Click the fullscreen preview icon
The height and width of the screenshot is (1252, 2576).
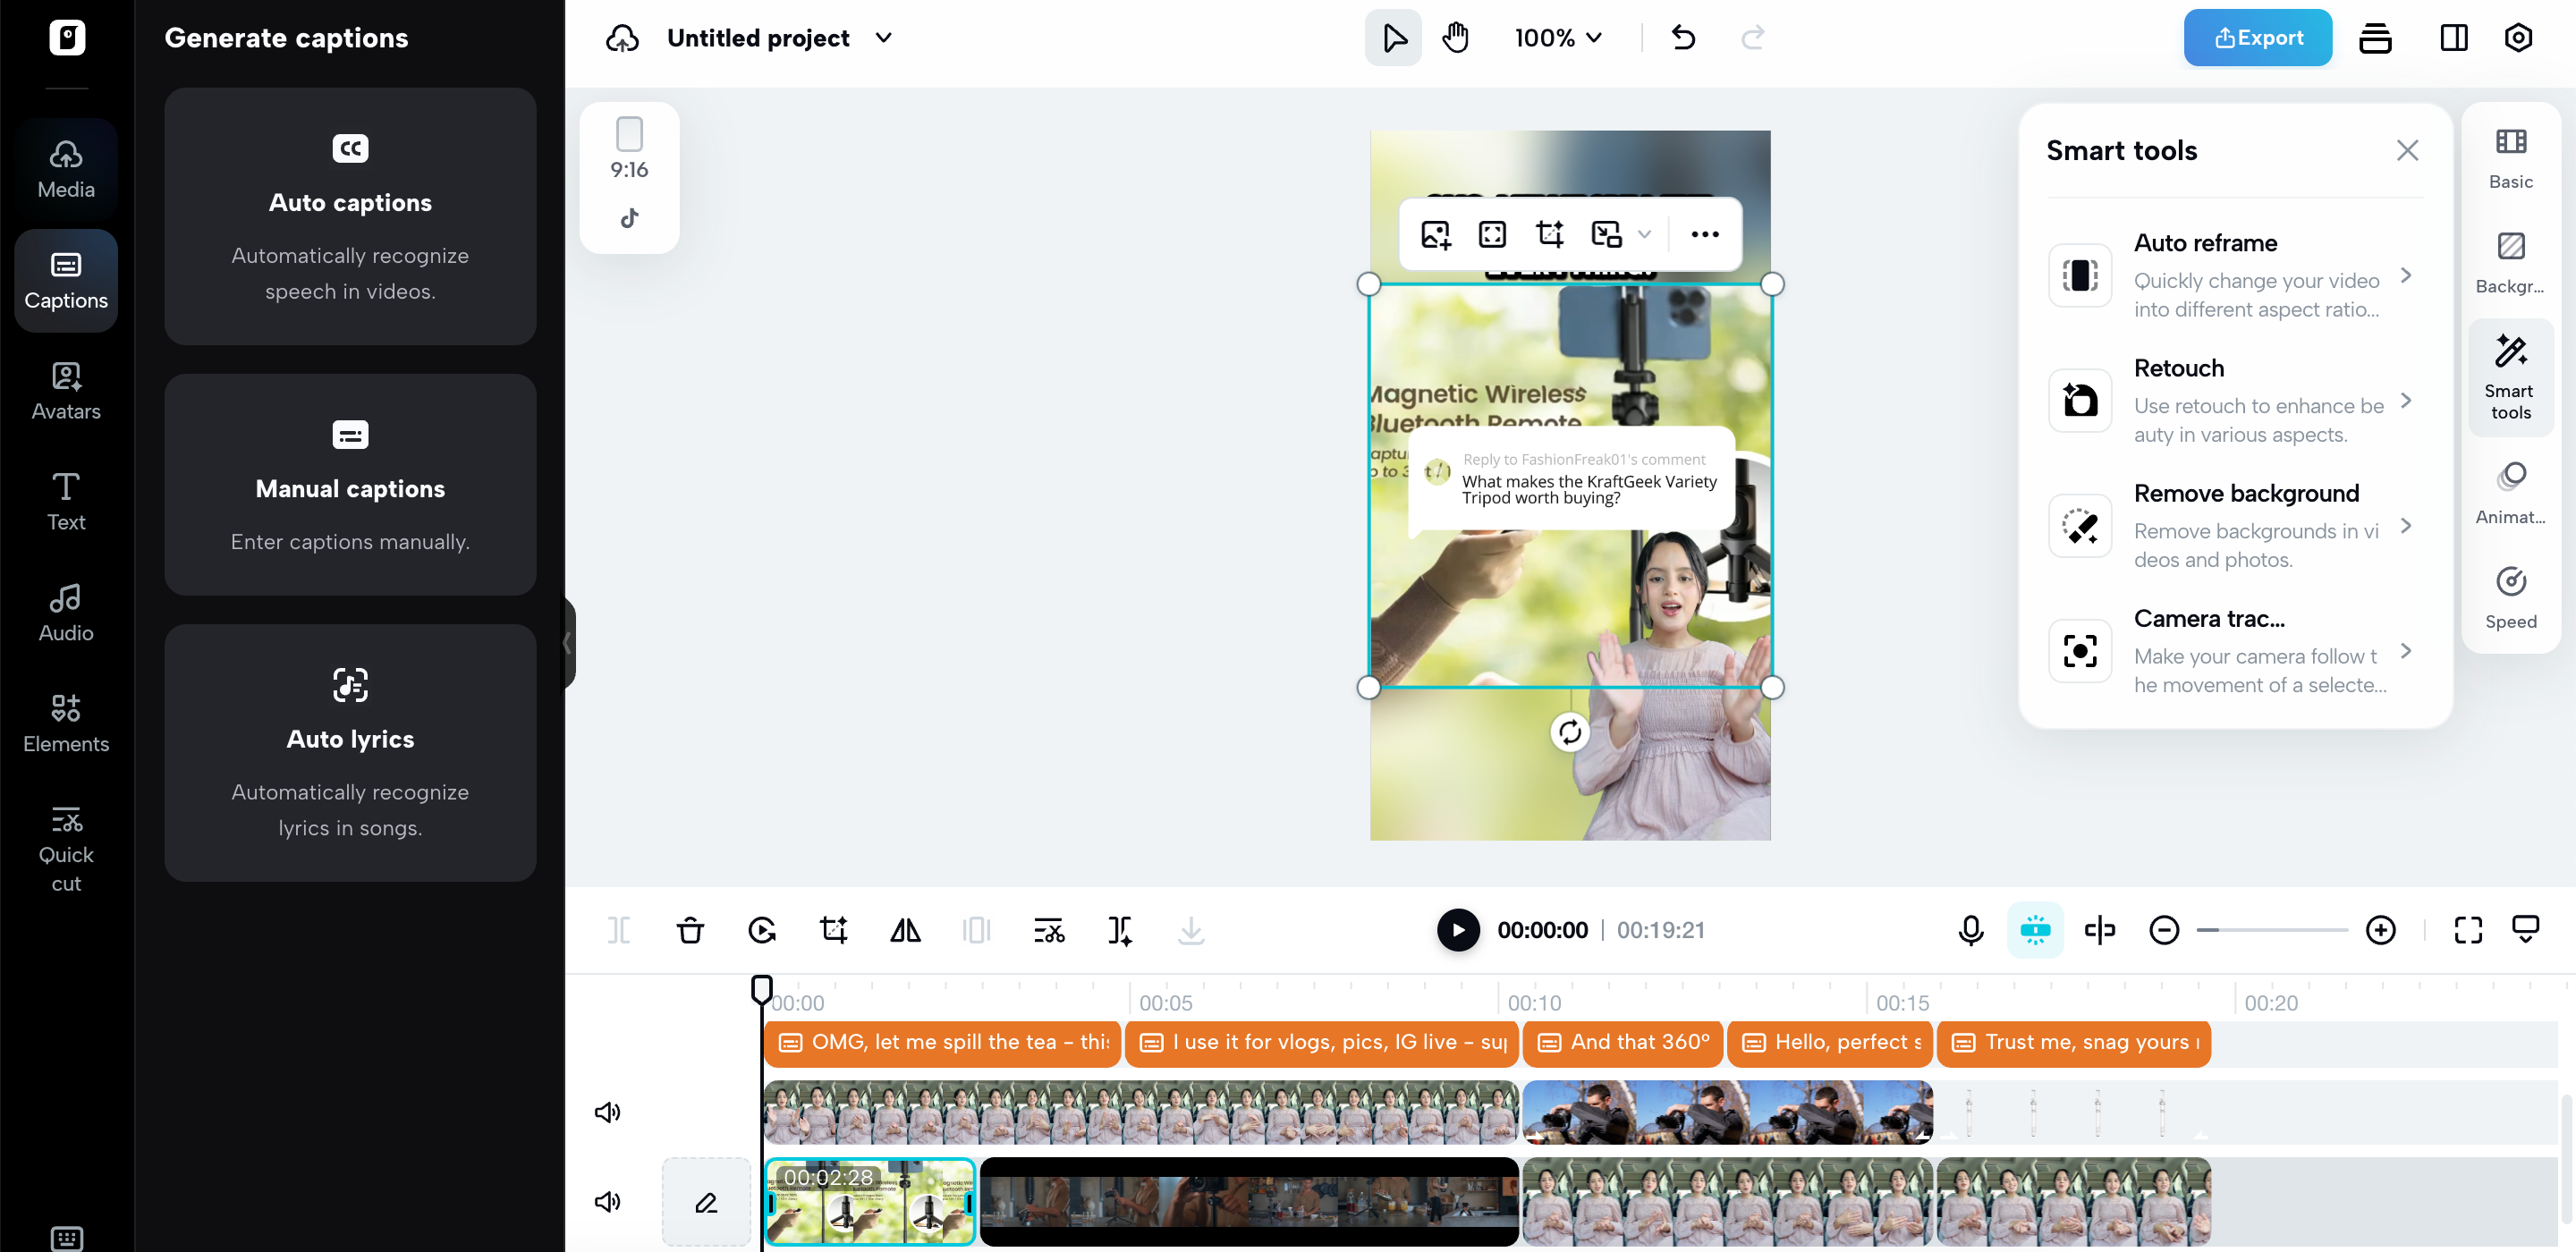tap(2468, 930)
